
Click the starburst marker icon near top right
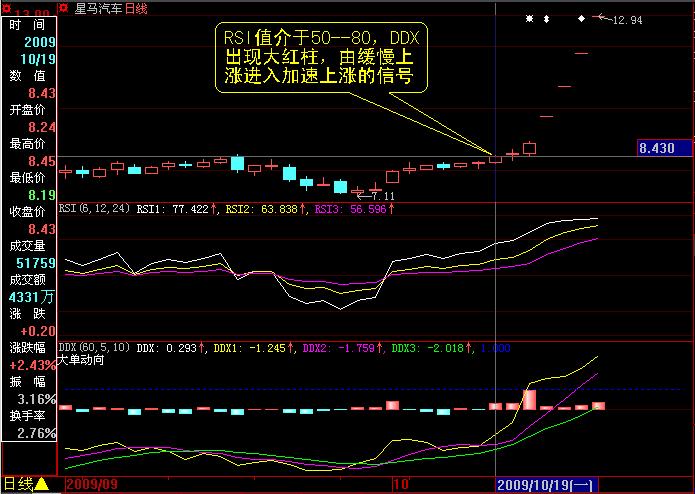[529, 19]
